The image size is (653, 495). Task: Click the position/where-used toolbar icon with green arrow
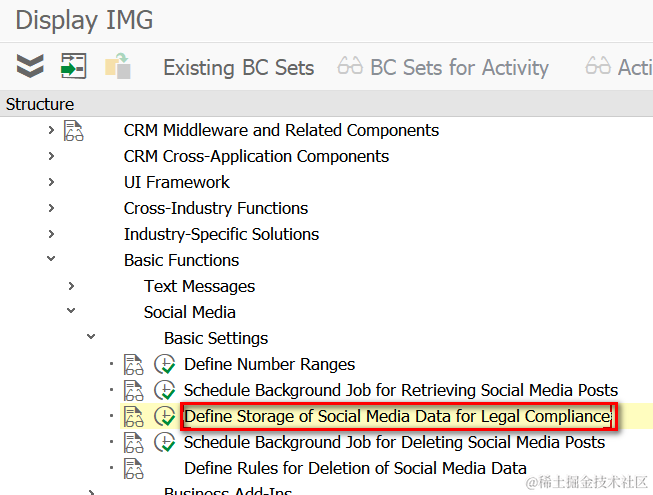pos(73,66)
